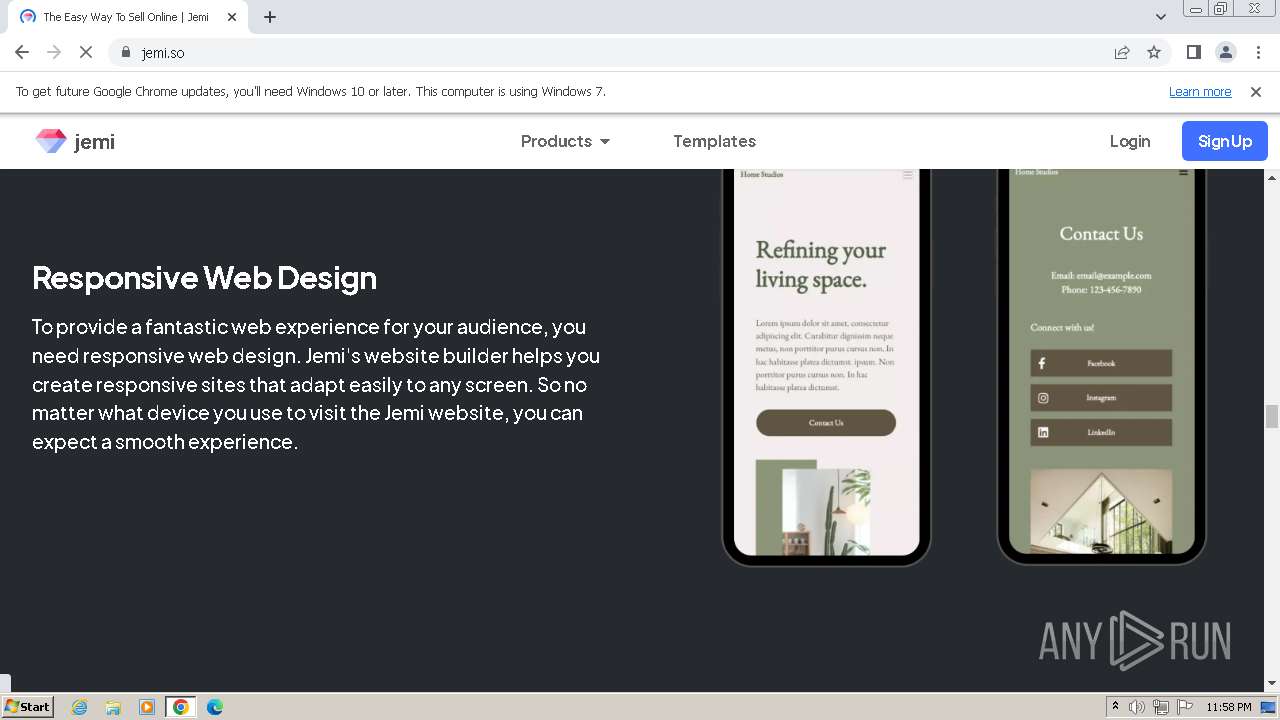Expand the Products dropdown menu
The image size is (1280, 720).
point(565,141)
